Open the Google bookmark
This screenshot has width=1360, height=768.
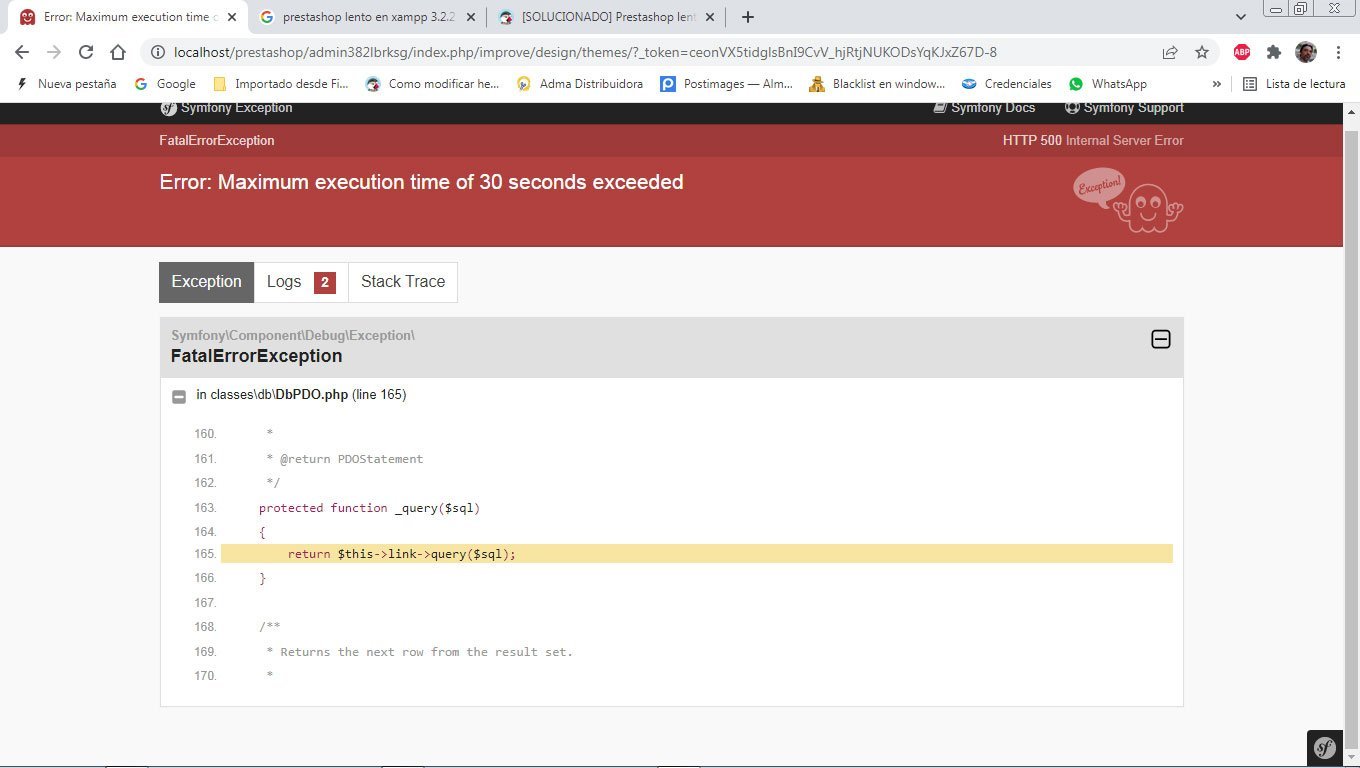click(165, 84)
